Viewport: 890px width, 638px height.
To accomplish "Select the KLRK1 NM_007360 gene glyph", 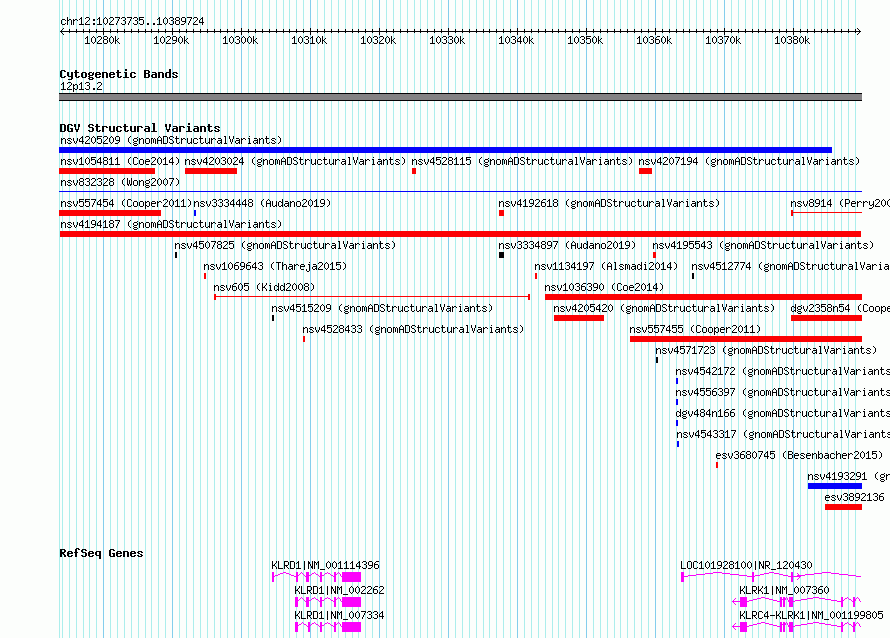I will (797, 602).
